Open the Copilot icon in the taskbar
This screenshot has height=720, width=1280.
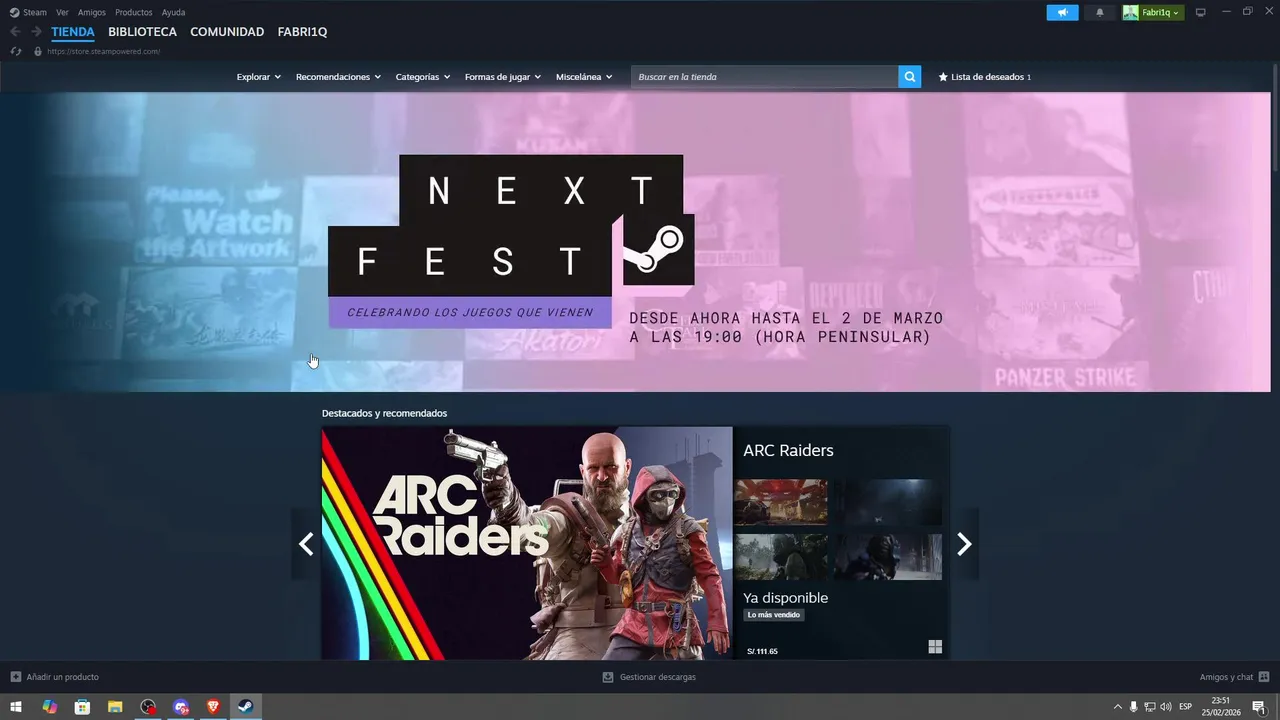pyautogui.click(x=49, y=707)
